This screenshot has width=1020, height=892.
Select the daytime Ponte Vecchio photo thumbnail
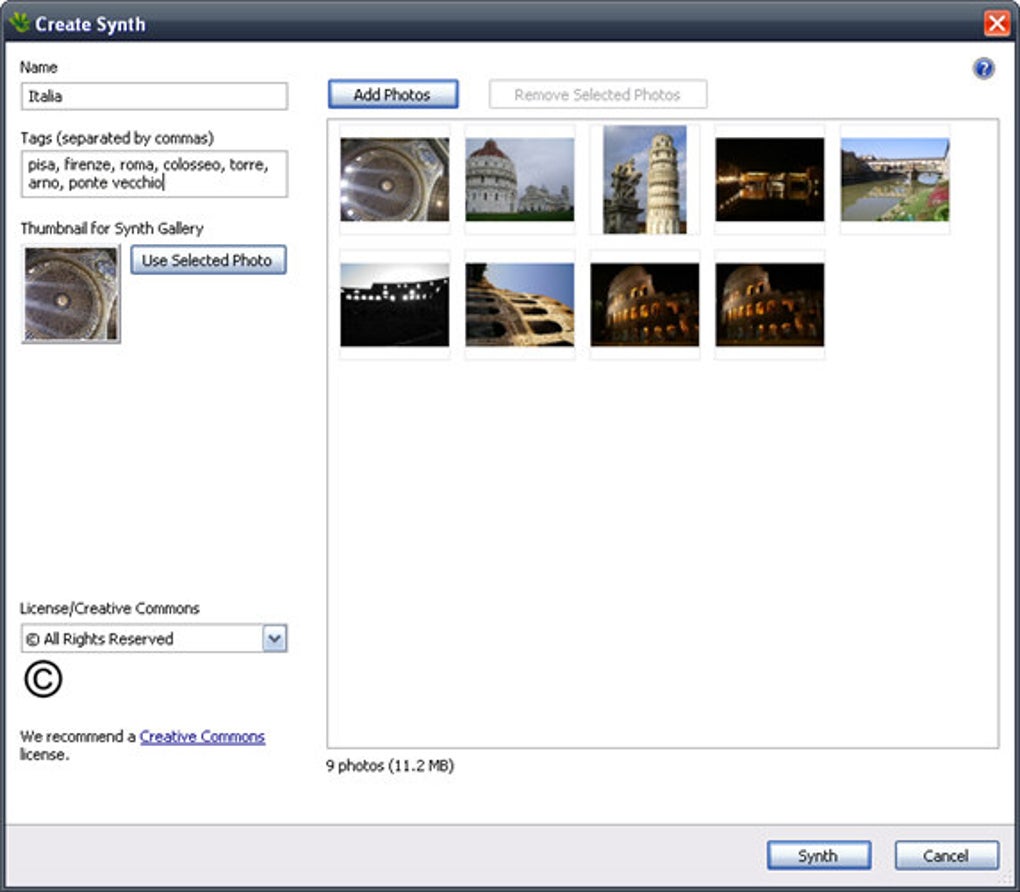(894, 180)
